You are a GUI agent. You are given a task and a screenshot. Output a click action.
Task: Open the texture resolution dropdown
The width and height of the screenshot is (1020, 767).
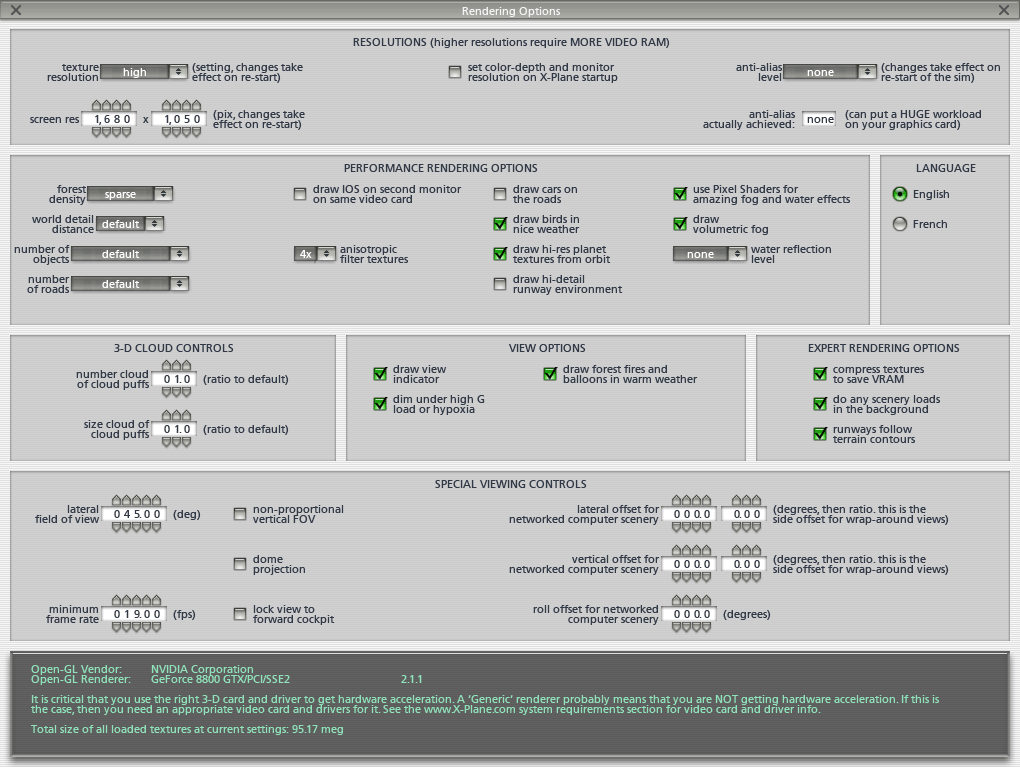(144, 72)
